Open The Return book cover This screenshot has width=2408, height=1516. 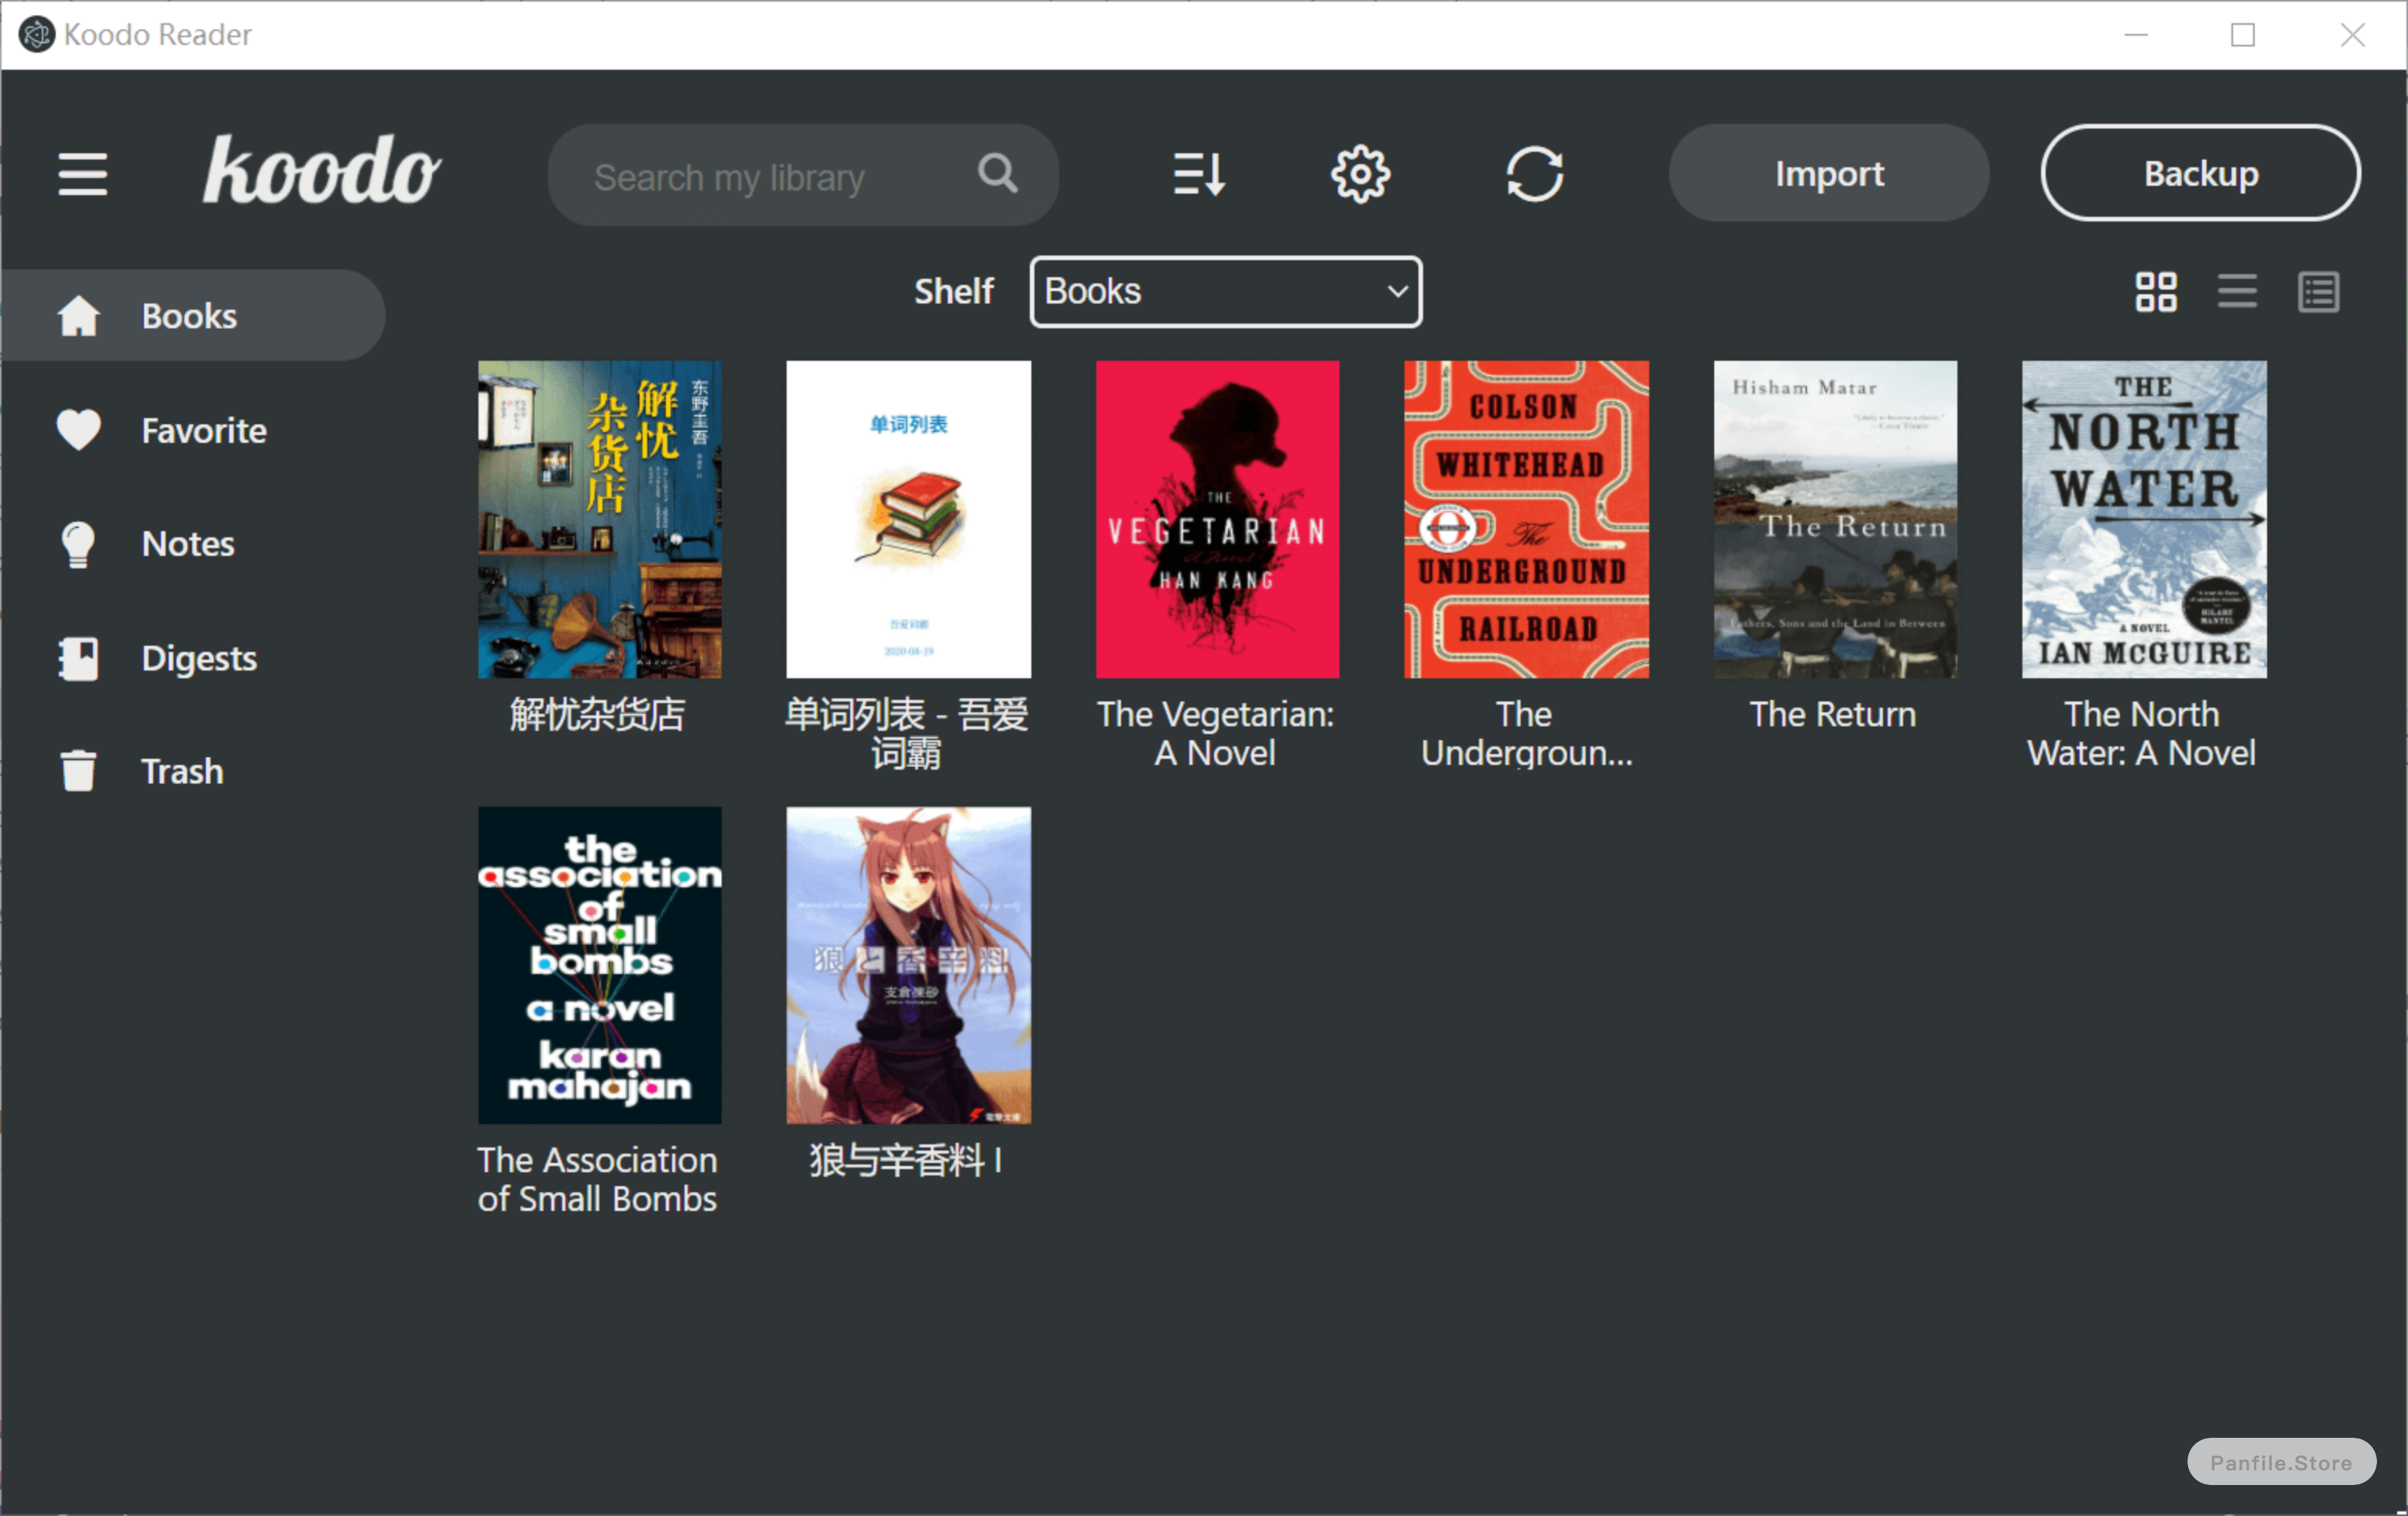click(x=1835, y=519)
